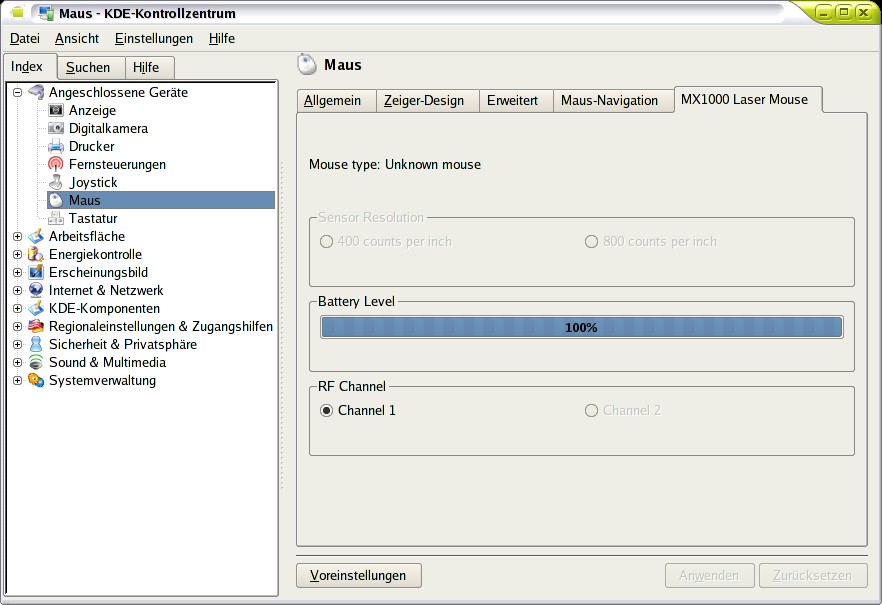The width and height of the screenshot is (882, 605).
Task: Click the Joystick icon in tree
Action: coord(56,182)
